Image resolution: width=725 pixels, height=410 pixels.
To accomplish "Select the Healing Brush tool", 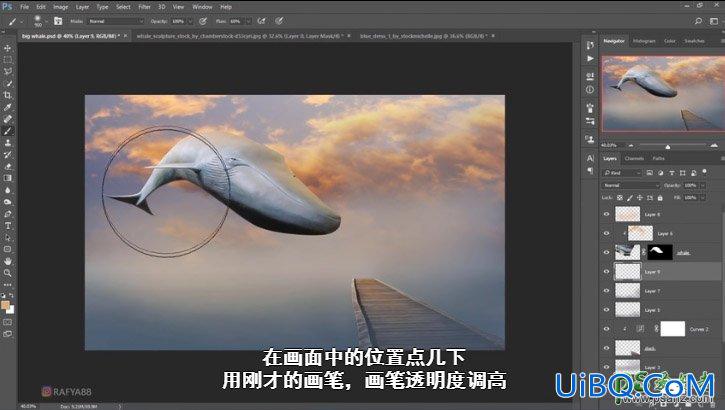I will tap(8, 119).
